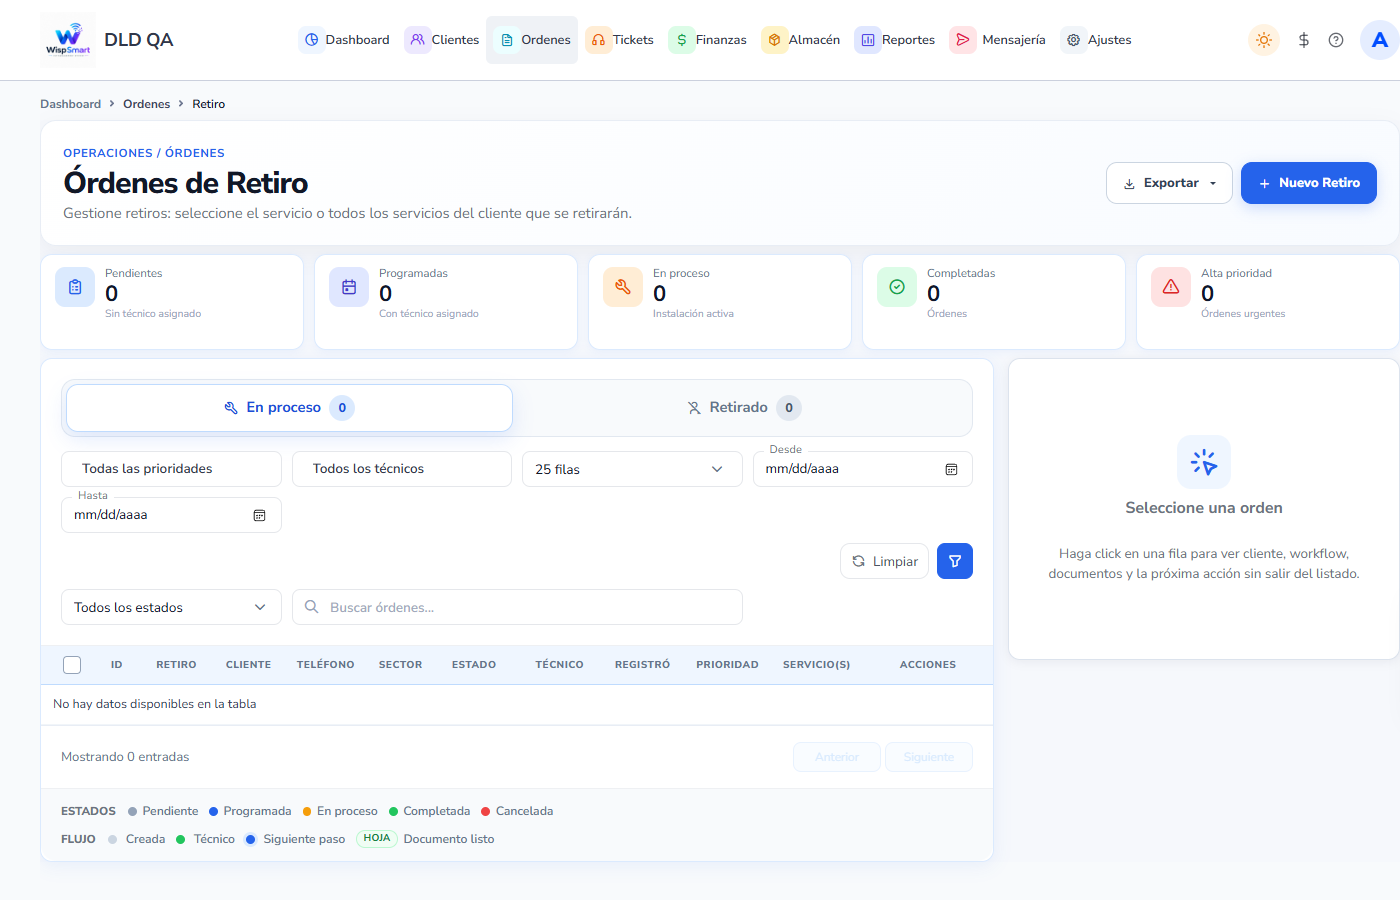
Task: Click the dollar sign icon in header
Action: pyautogui.click(x=1304, y=40)
